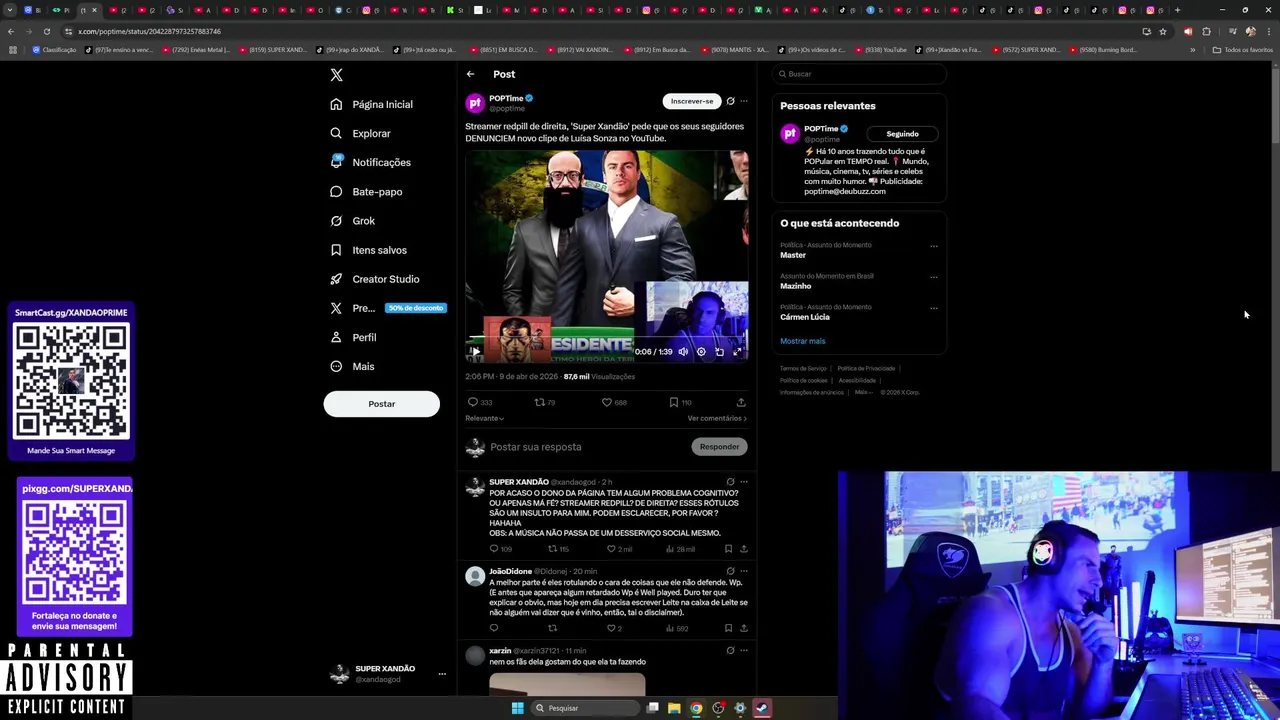Open account switcher dots beside SUPER XANDÃO
The width and height of the screenshot is (1280, 720).
[x=441, y=674]
